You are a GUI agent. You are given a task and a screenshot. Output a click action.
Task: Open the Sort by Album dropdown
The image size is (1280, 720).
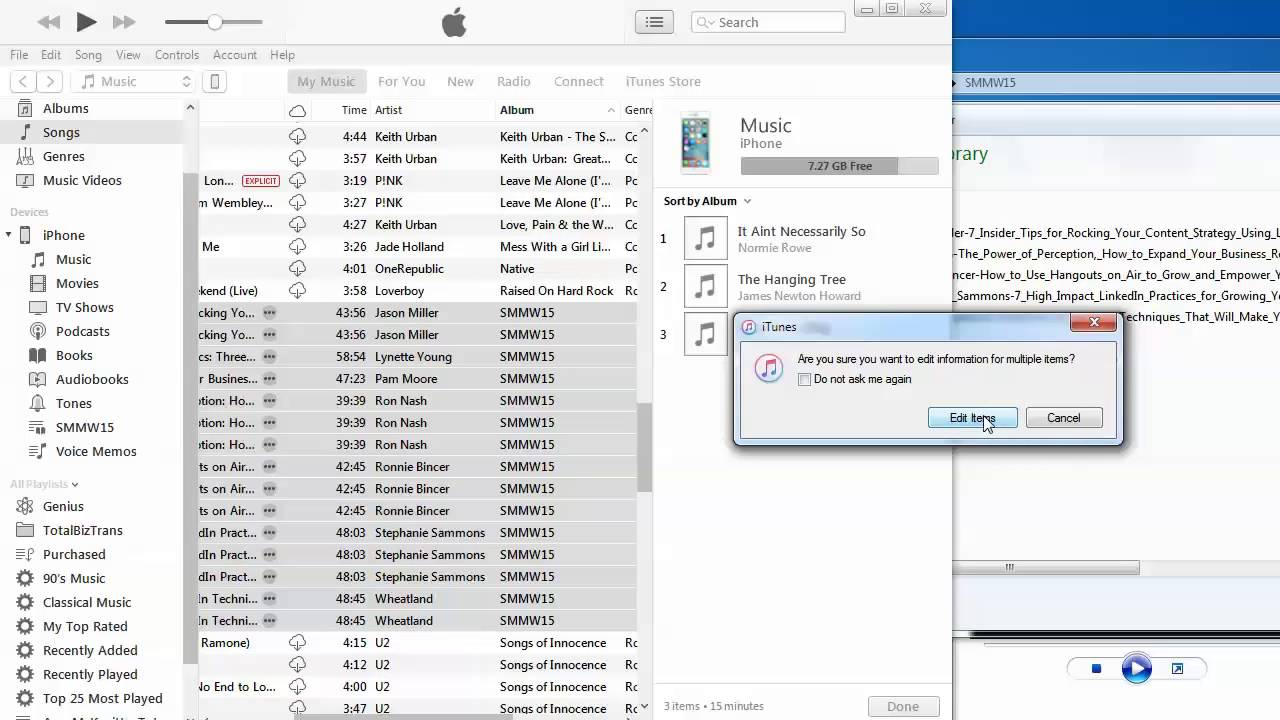(x=707, y=201)
